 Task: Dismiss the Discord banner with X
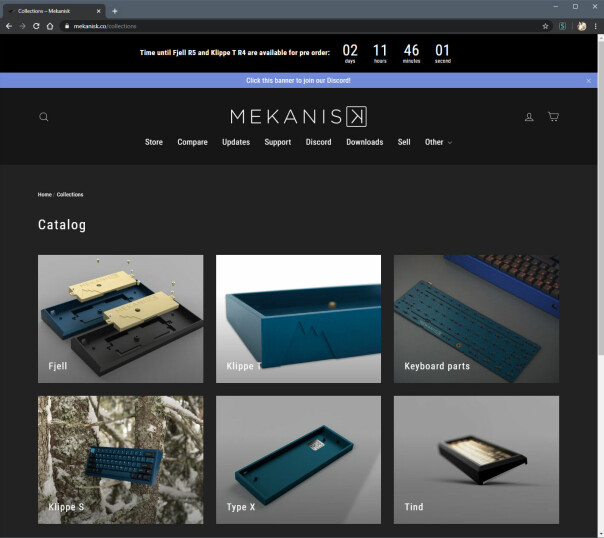pyautogui.click(x=589, y=80)
